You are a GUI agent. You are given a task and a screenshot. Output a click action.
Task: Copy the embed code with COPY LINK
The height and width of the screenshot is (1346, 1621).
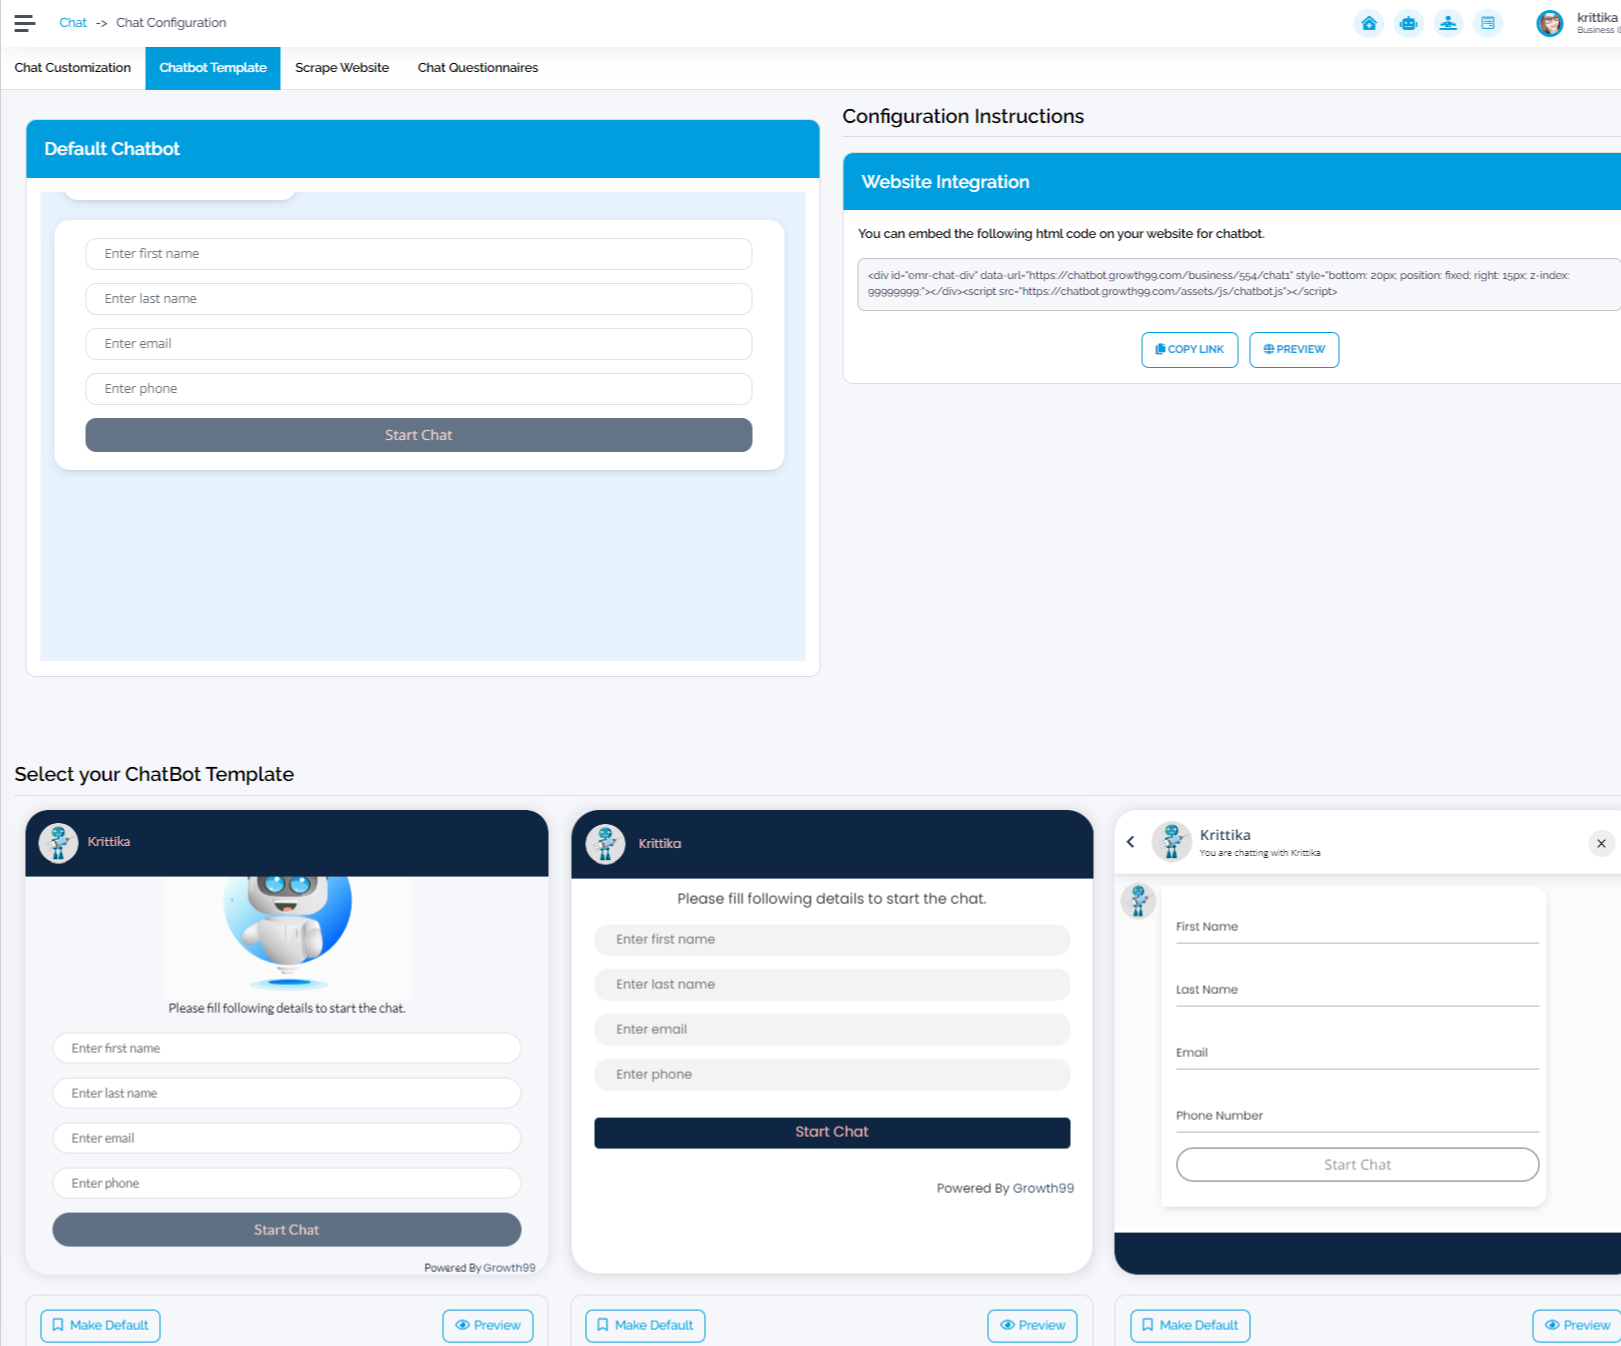click(x=1190, y=350)
